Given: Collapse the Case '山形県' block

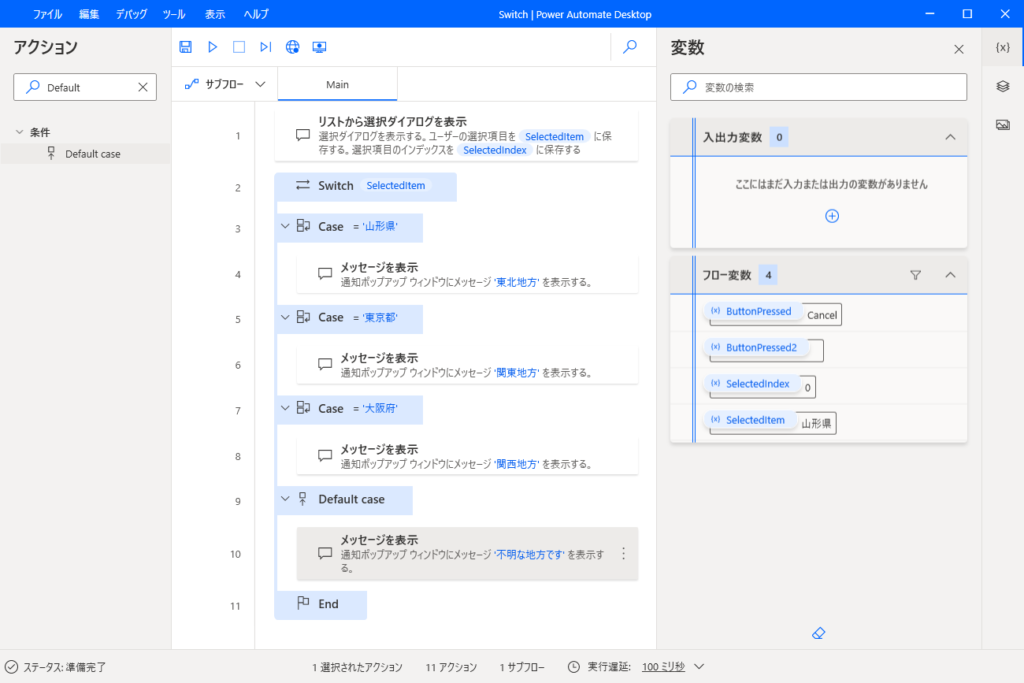Looking at the screenshot, I should pos(285,227).
